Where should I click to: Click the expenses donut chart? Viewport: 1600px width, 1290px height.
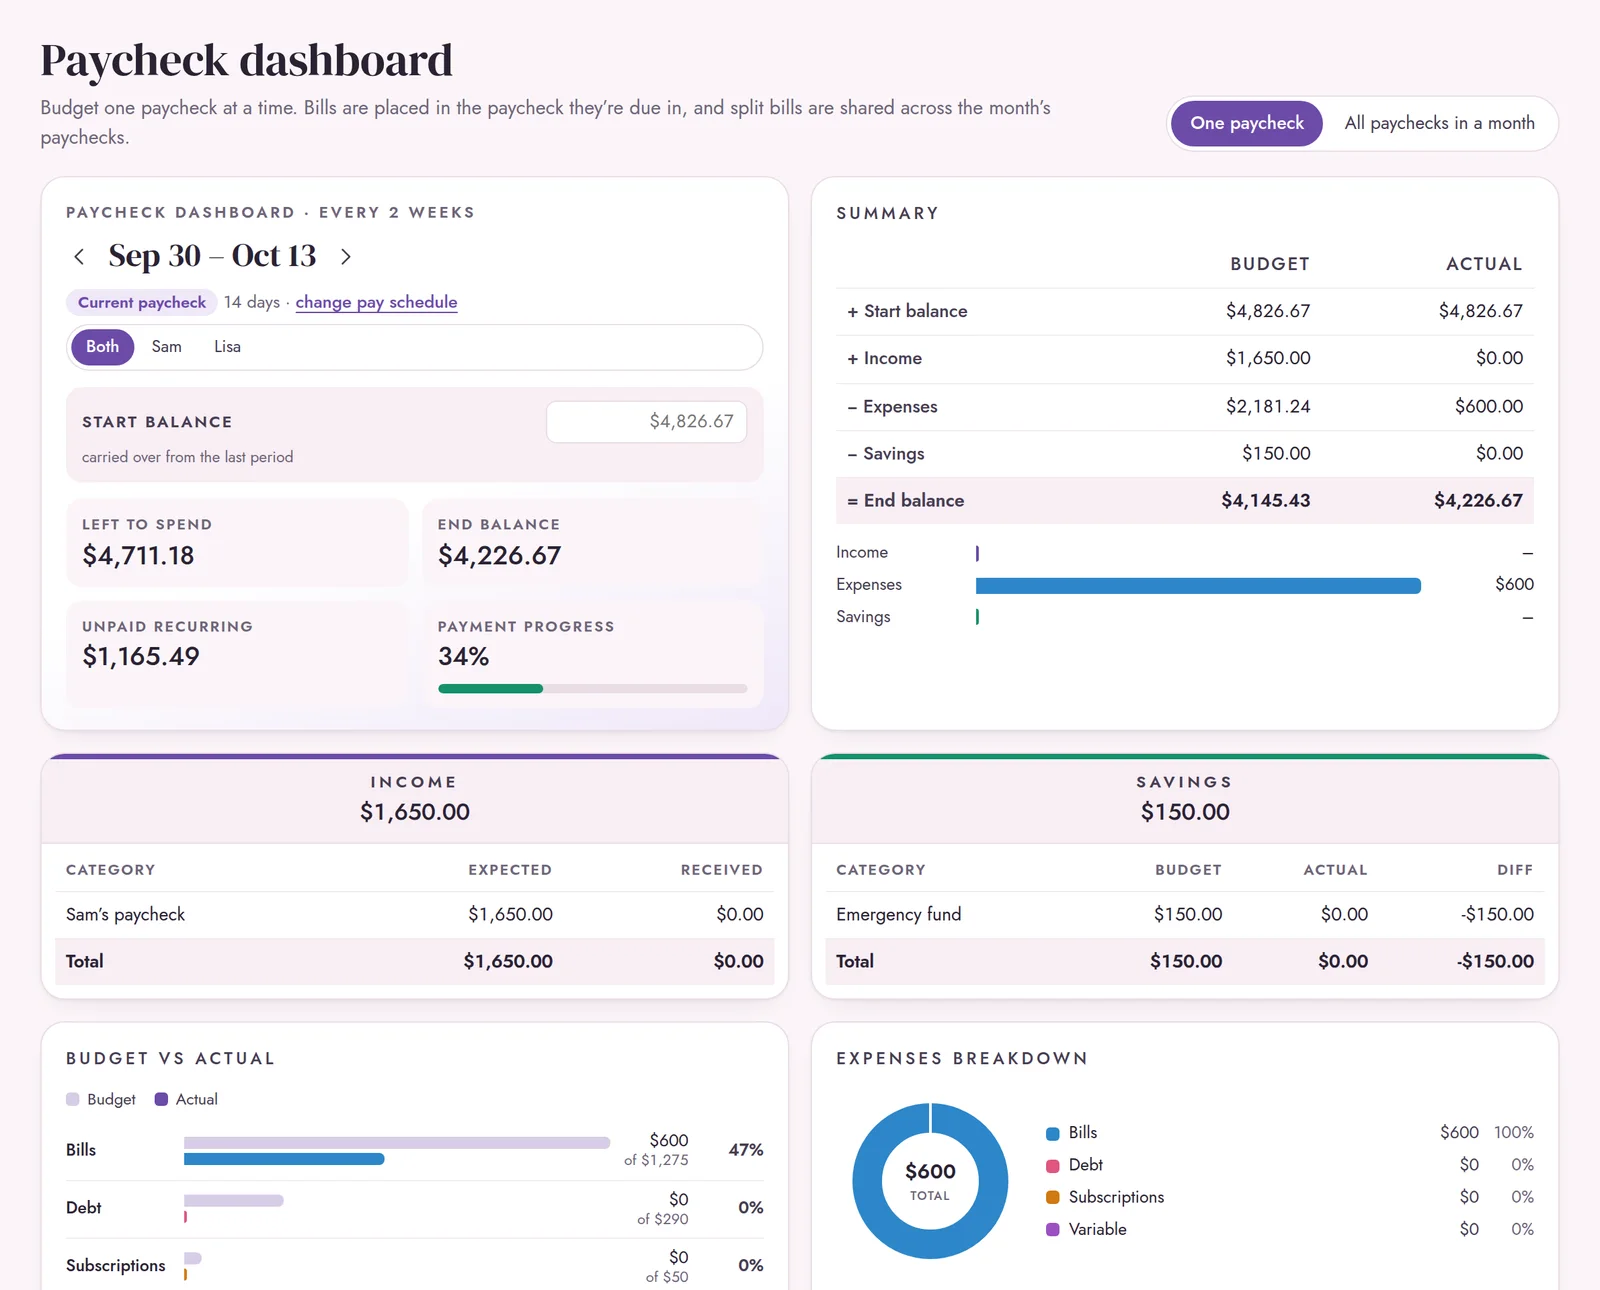click(x=930, y=1181)
